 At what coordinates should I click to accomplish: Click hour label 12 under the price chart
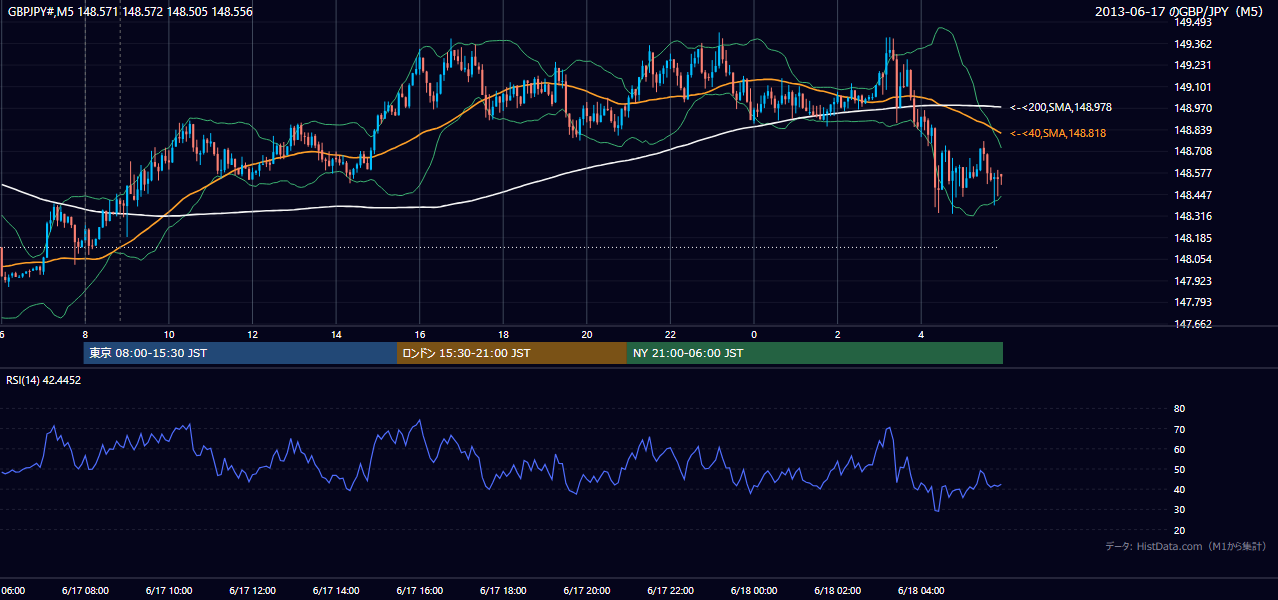[253, 334]
